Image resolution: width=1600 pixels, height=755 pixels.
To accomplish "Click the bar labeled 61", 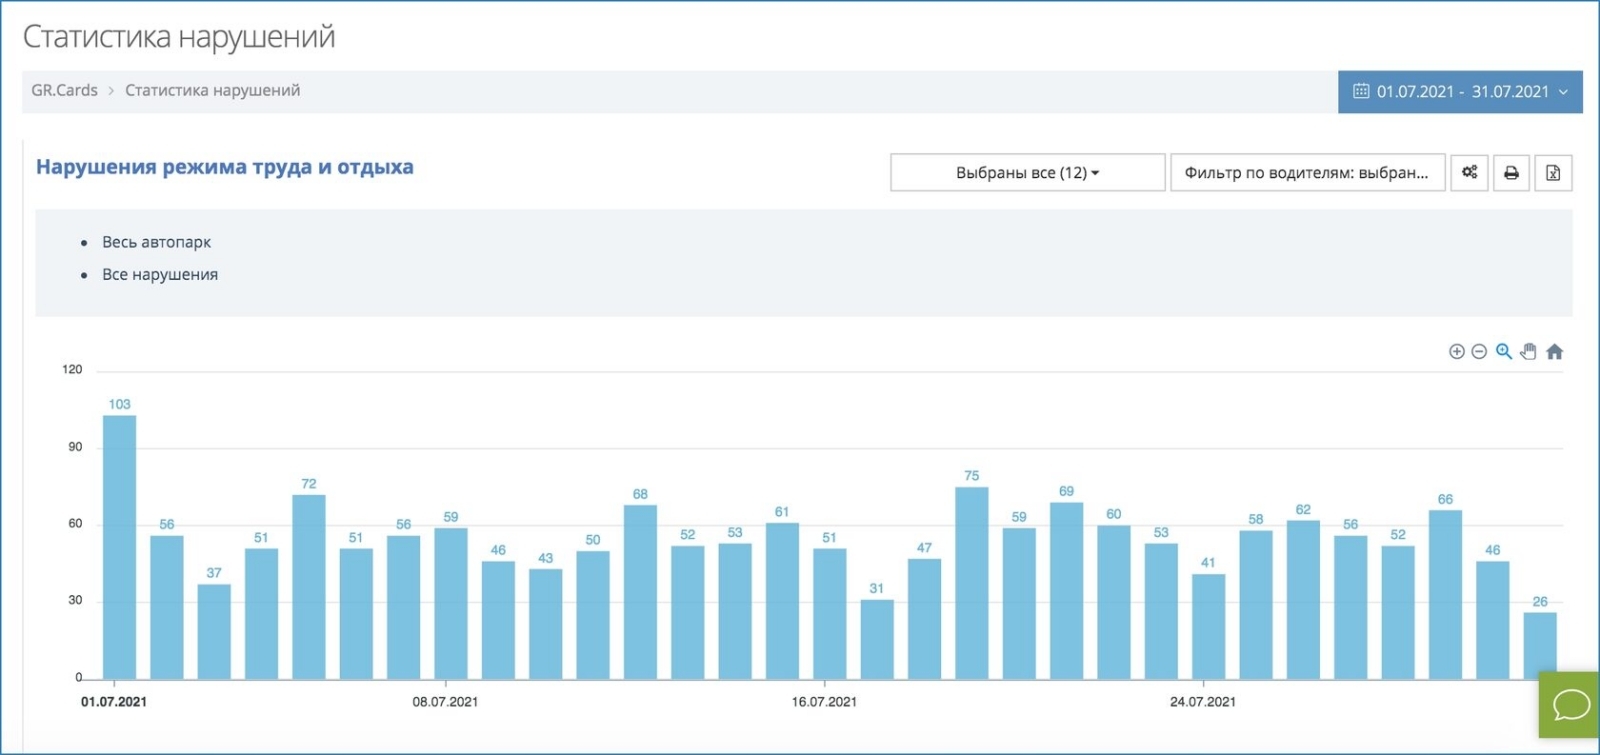I will (x=782, y=601).
